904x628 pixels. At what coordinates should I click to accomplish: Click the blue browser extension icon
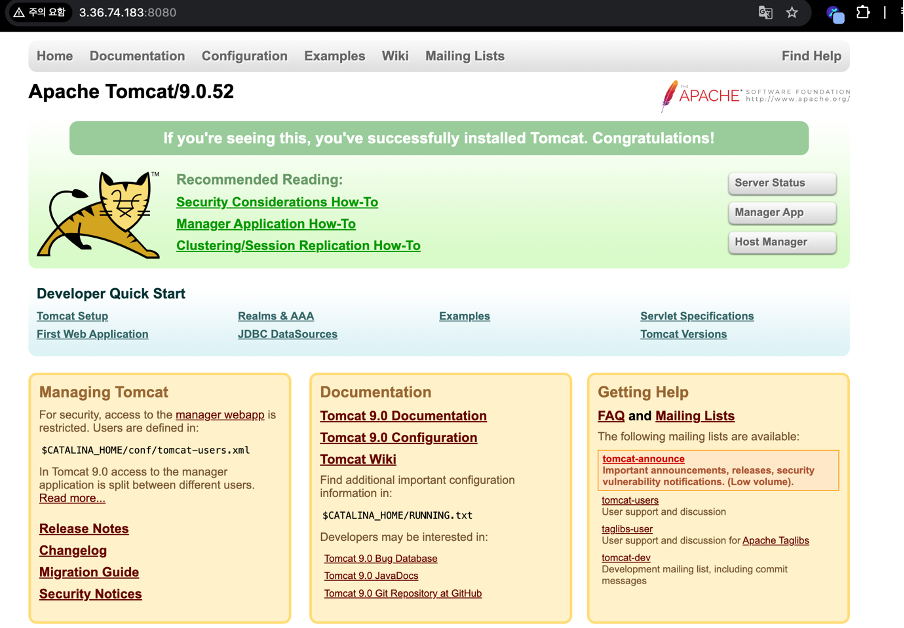pos(835,13)
